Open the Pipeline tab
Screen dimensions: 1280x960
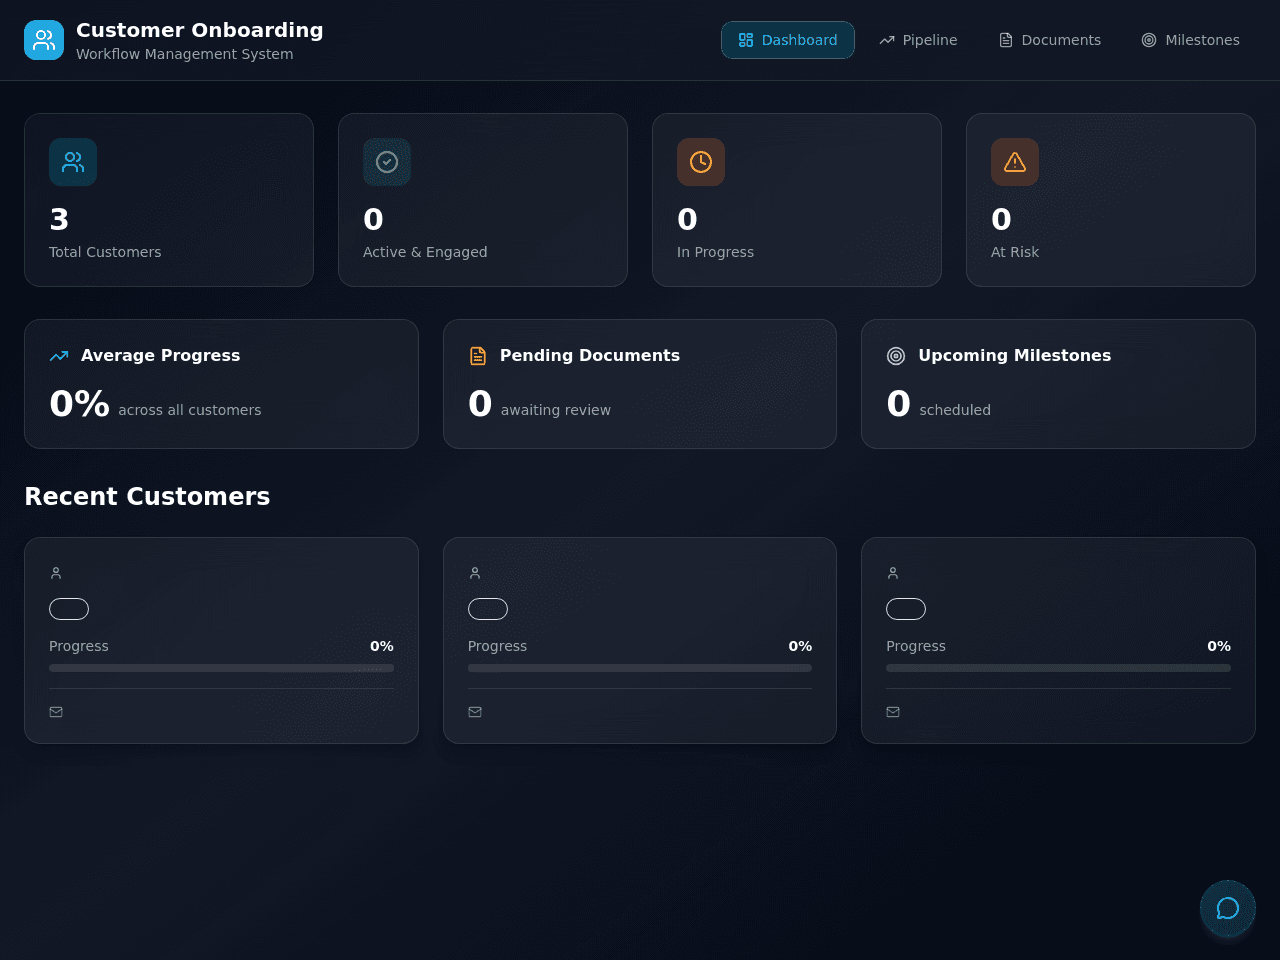point(918,40)
